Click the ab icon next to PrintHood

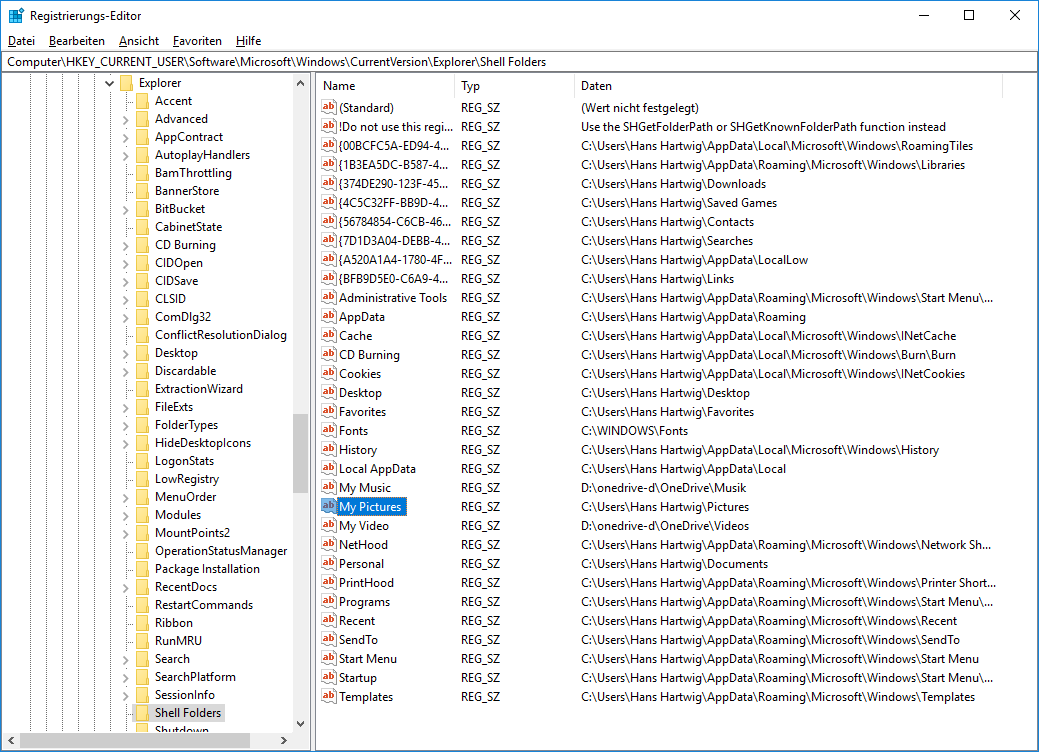click(x=329, y=582)
